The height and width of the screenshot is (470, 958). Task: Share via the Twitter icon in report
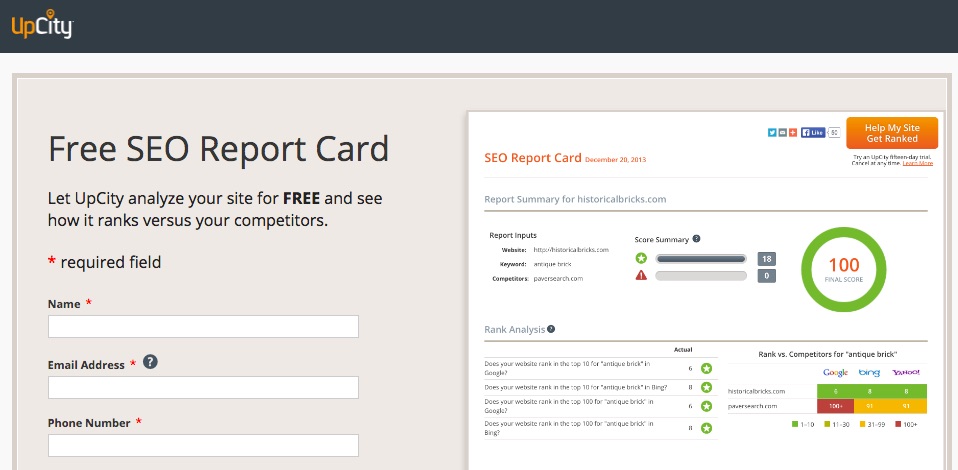pyautogui.click(x=772, y=132)
